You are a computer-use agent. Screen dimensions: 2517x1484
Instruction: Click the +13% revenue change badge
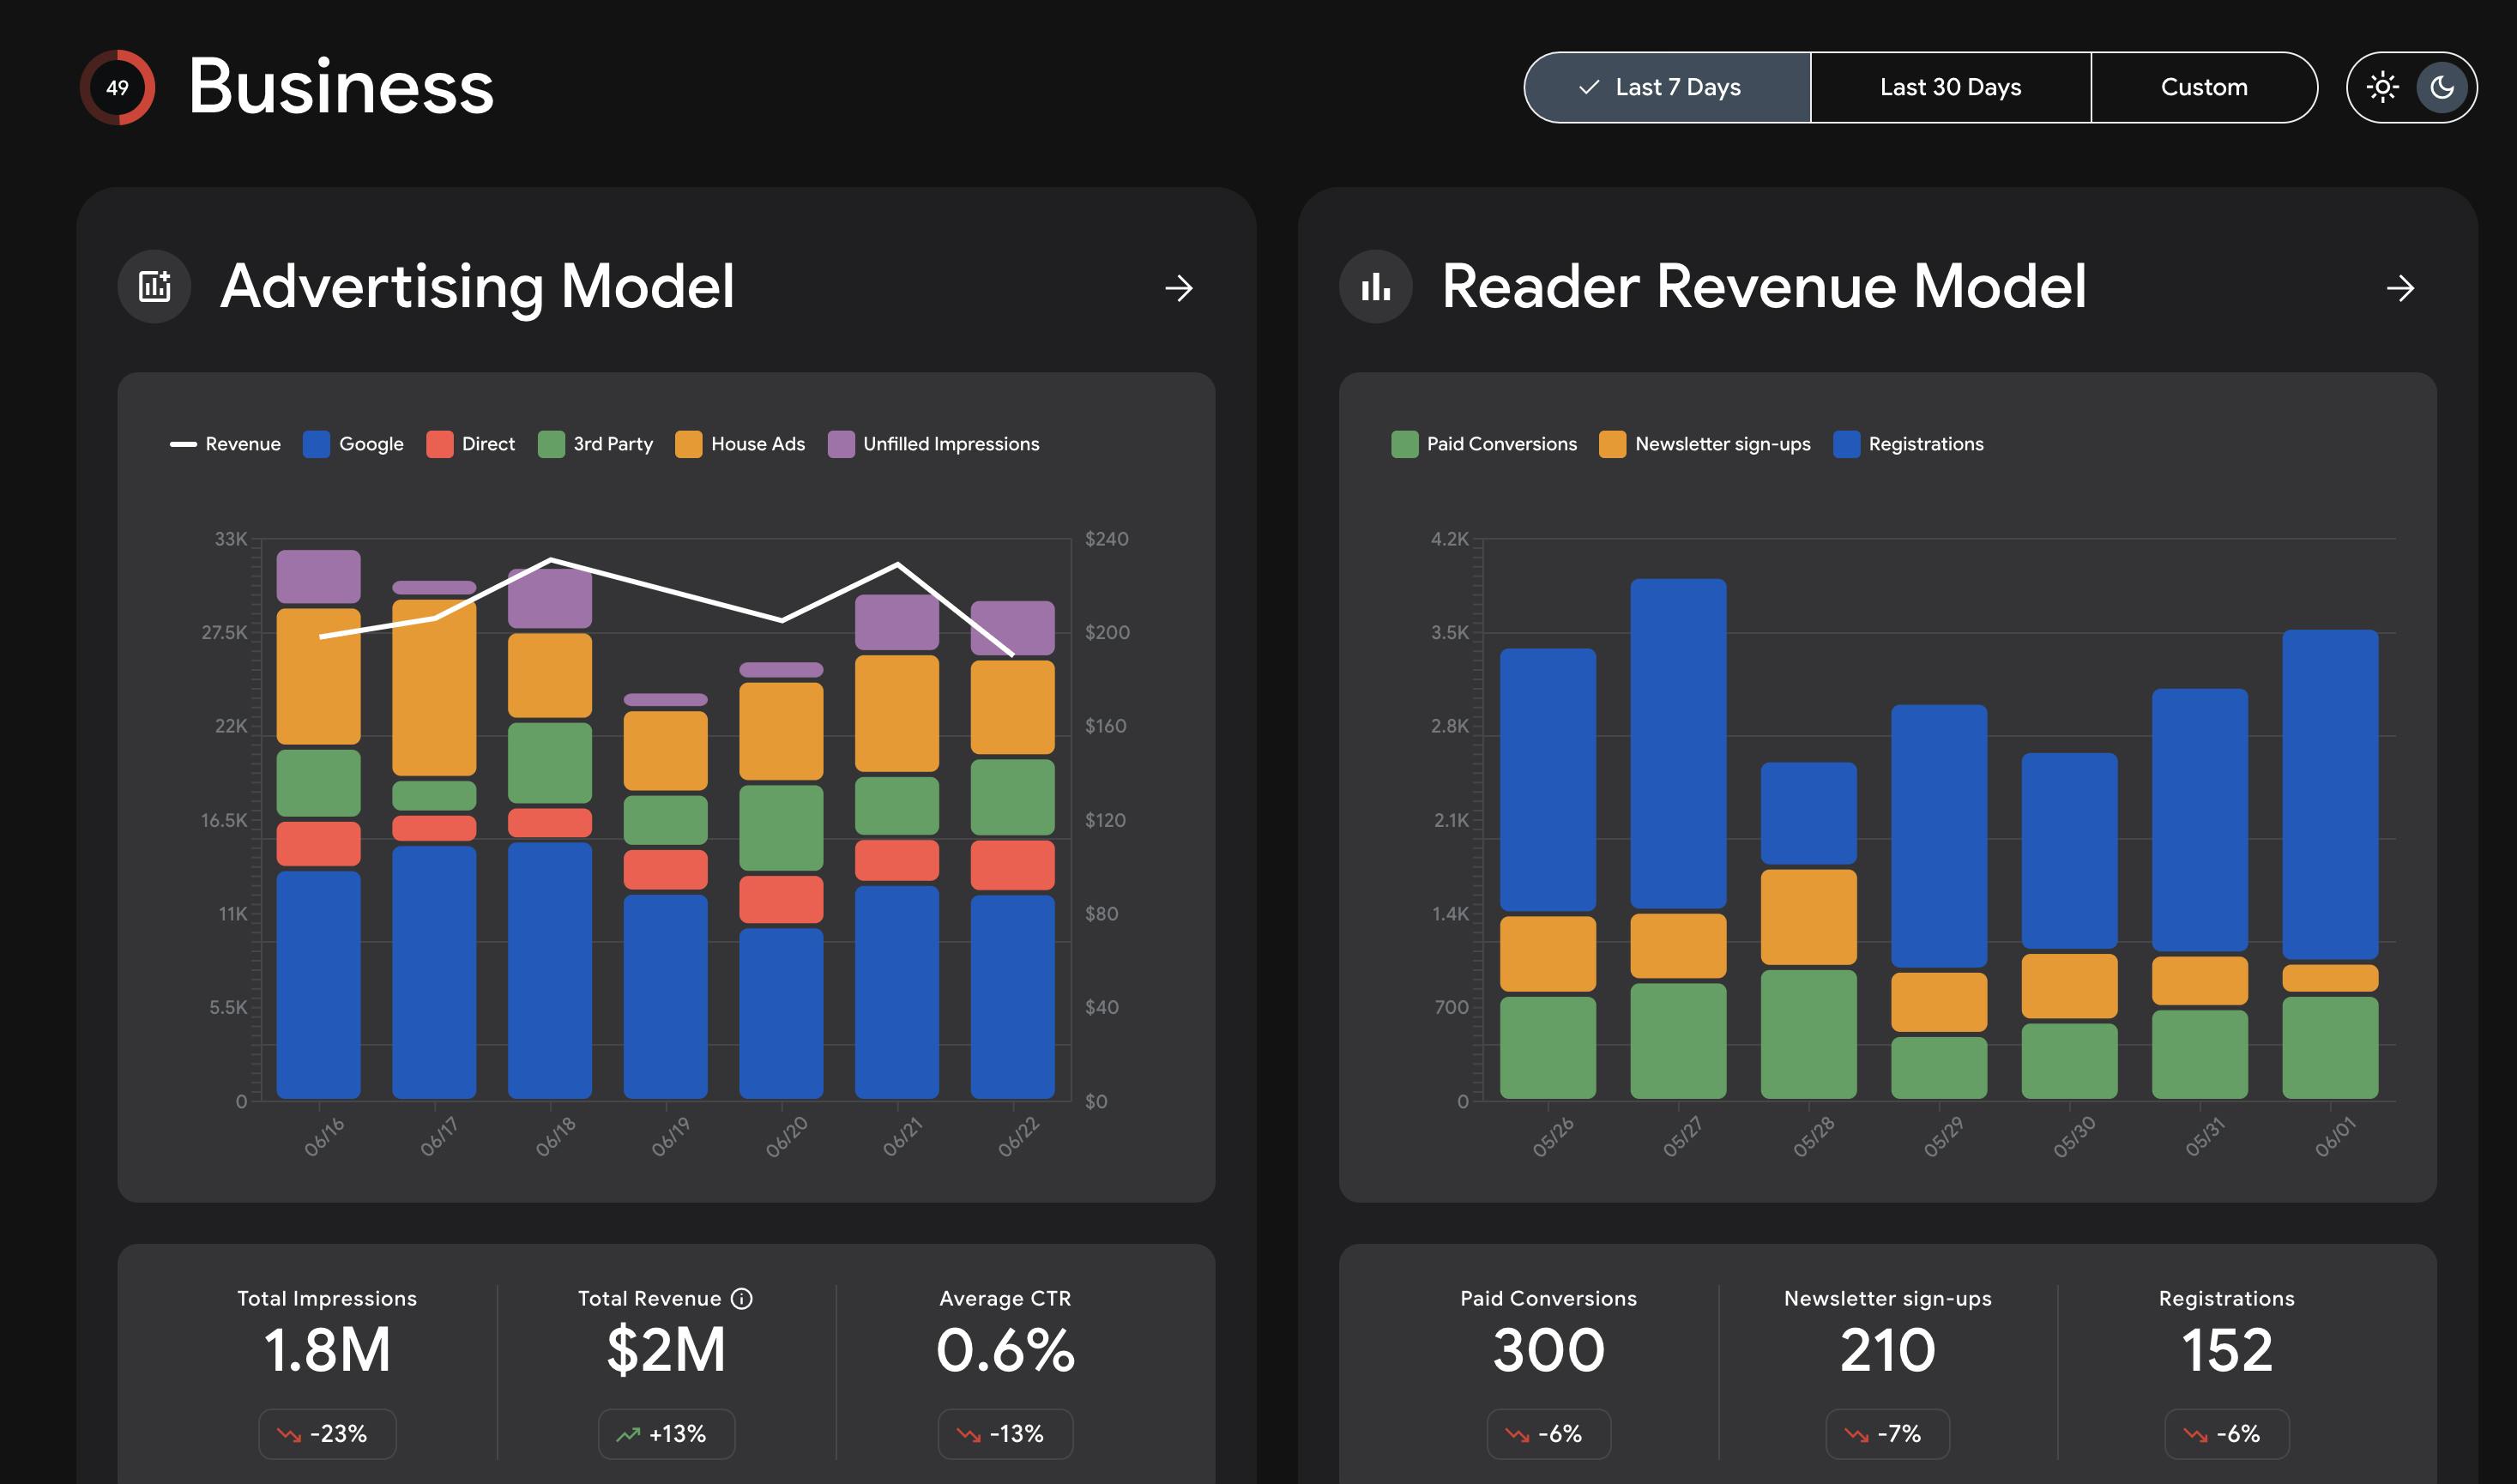[x=666, y=1434]
